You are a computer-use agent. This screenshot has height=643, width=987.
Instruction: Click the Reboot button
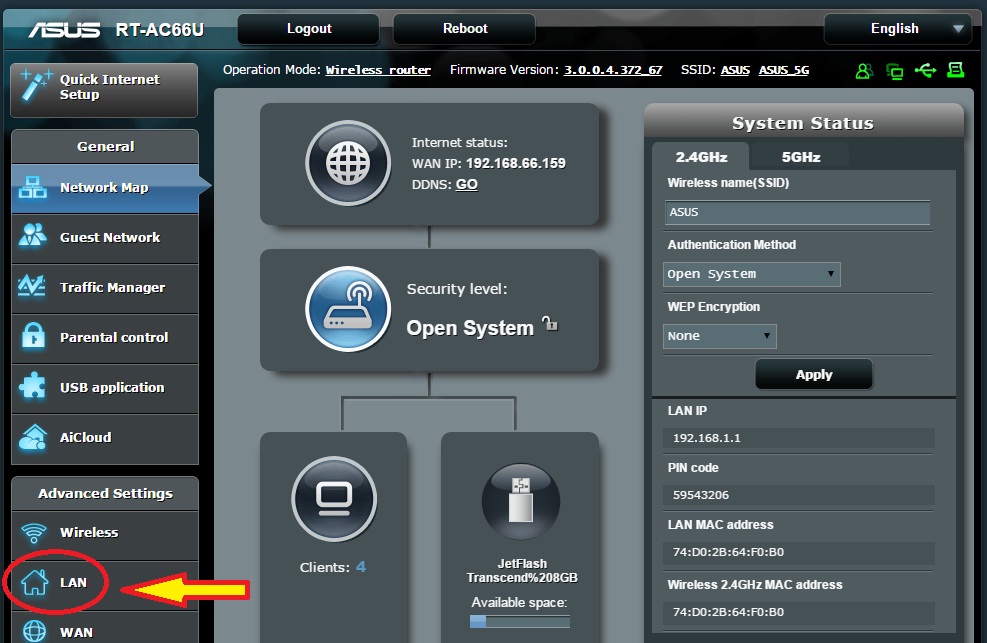tap(465, 28)
